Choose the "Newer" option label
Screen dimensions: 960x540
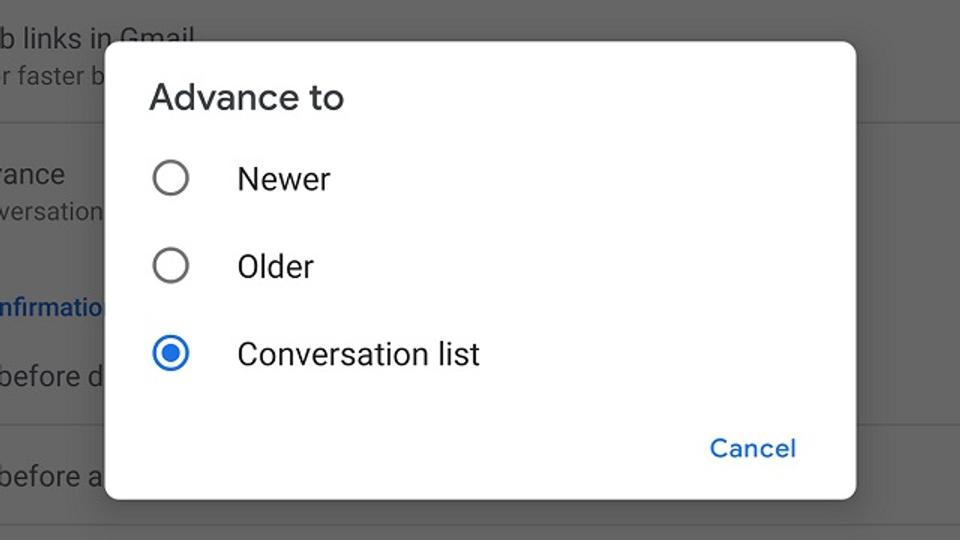pos(283,179)
